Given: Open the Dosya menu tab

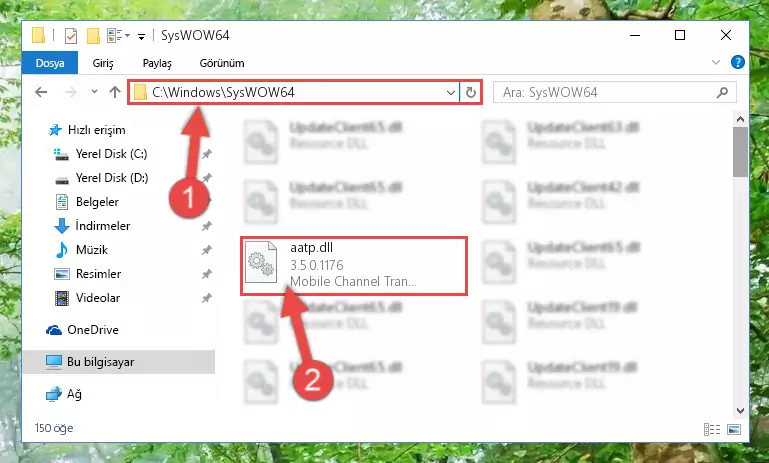Looking at the screenshot, I should coord(50,63).
